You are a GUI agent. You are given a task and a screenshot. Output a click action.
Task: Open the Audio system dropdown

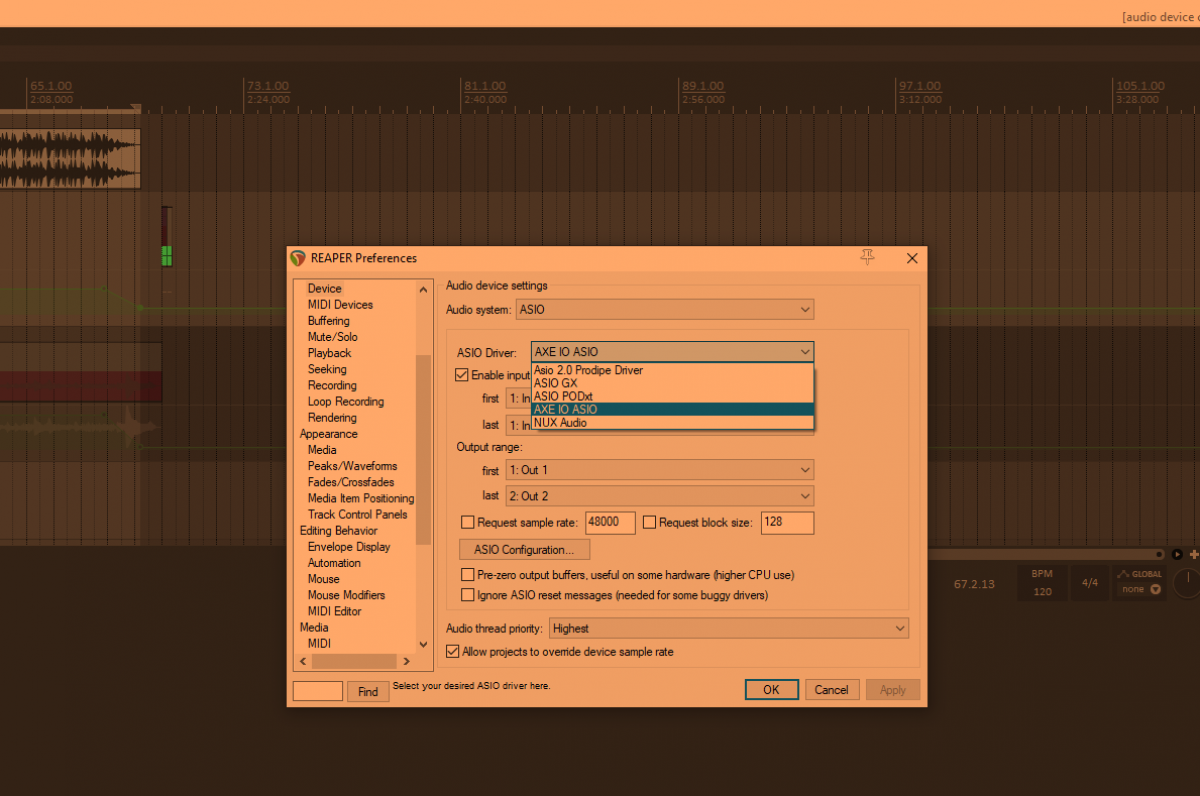[x=664, y=310]
